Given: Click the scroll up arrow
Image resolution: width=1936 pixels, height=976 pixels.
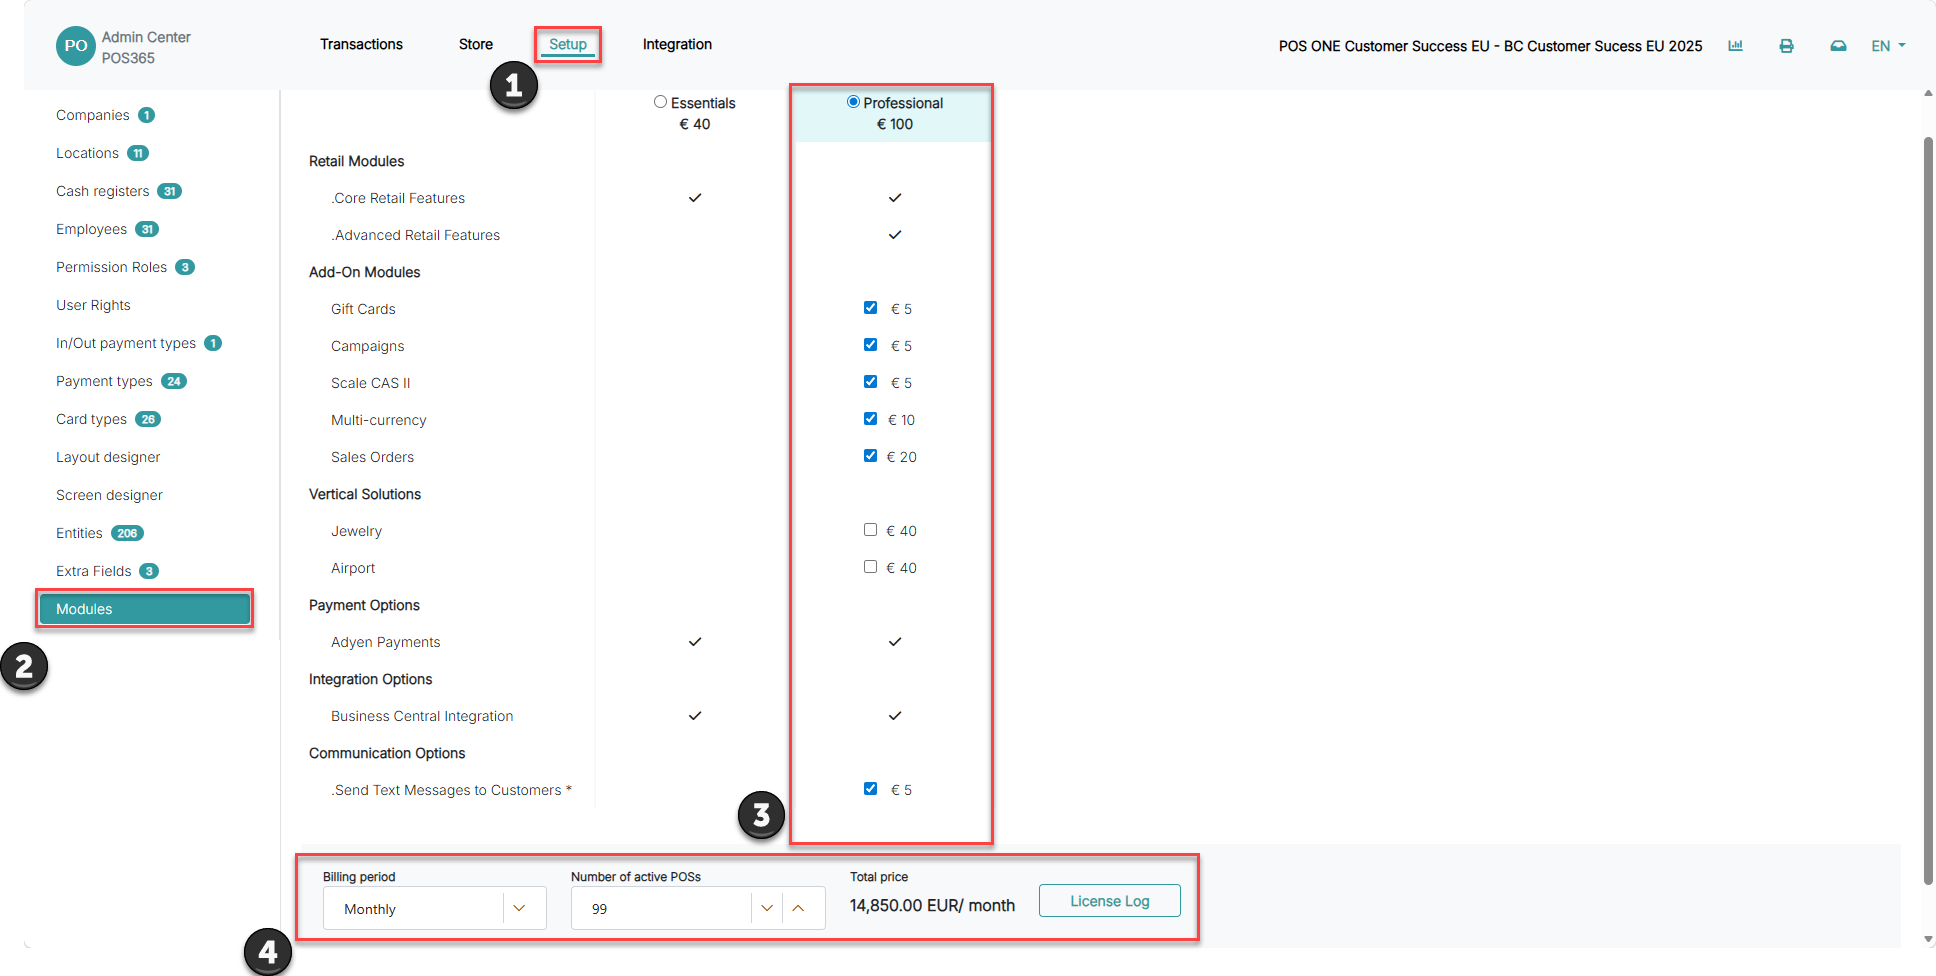Looking at the screenshot, I should click(x=1928, y=94).
